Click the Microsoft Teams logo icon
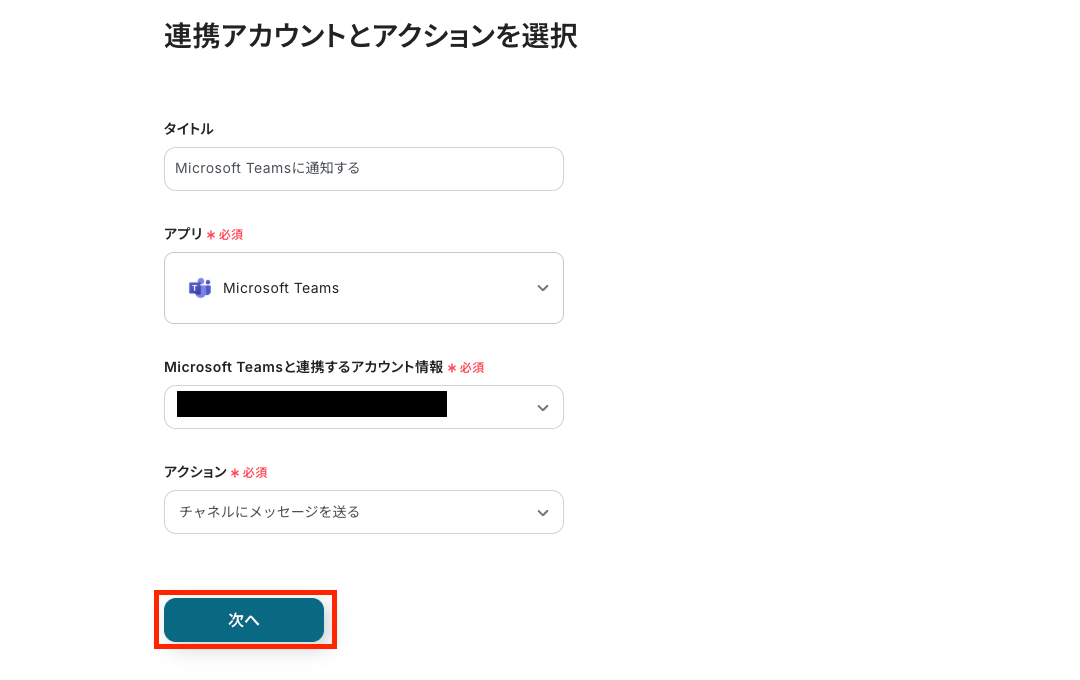1080x680 pixels. coord(200,288)
